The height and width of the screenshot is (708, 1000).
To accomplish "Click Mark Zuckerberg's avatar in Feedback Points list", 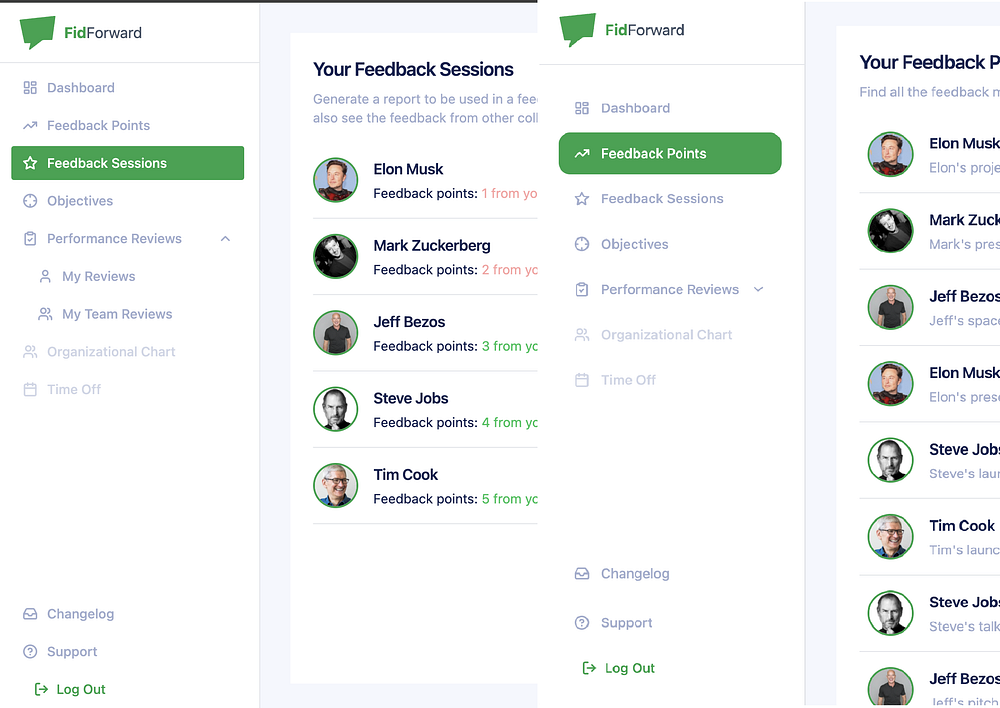I will click(890, 231).
